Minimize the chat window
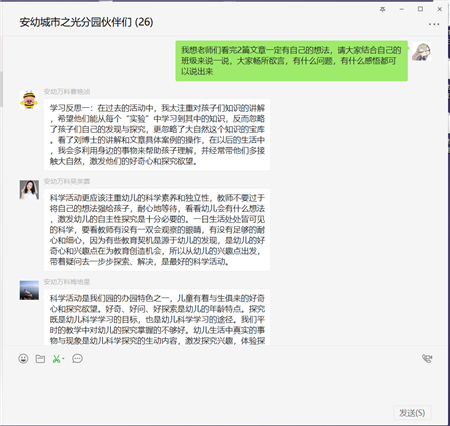This screenshot has height=426, width=450. click(402, 9)
